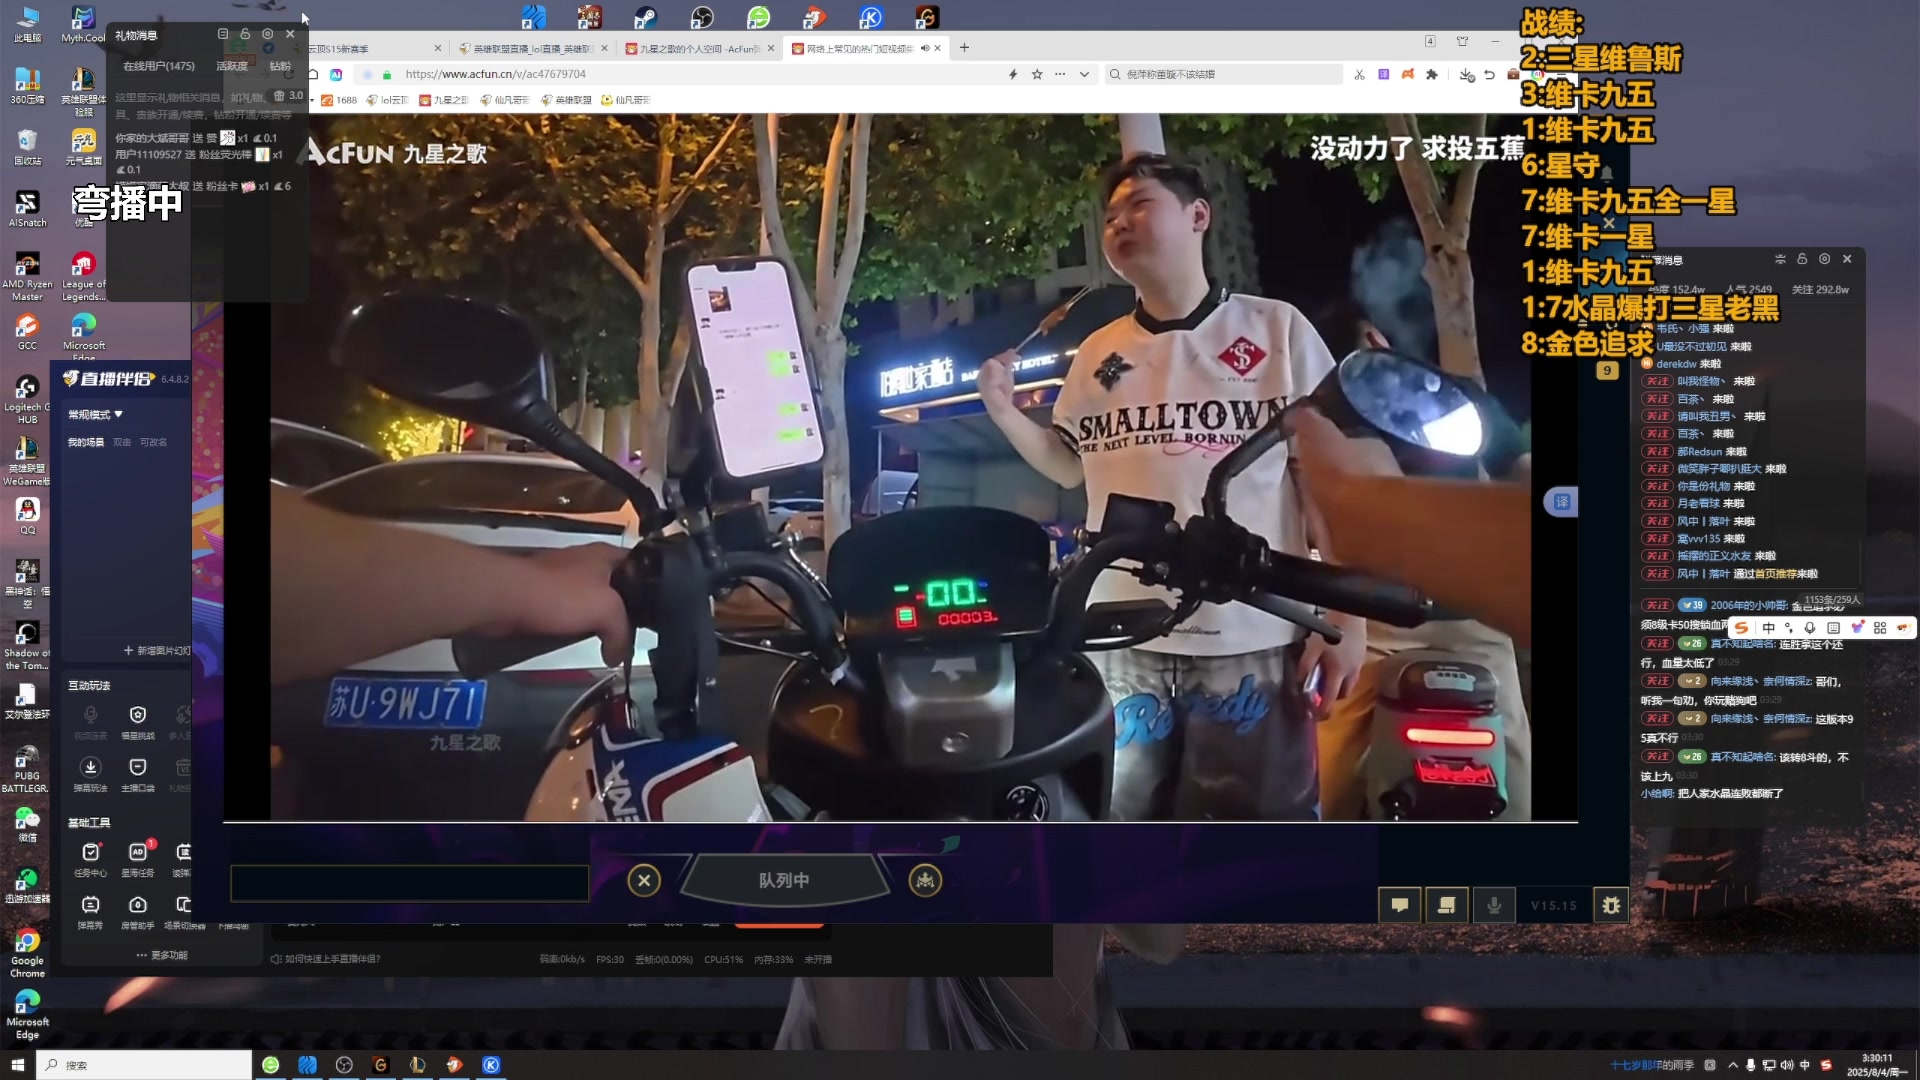This screenshot has height=1080, width=1920.
Task: Click the game client microphone button
Action: pyautogui.click(x=1494, y=905)
